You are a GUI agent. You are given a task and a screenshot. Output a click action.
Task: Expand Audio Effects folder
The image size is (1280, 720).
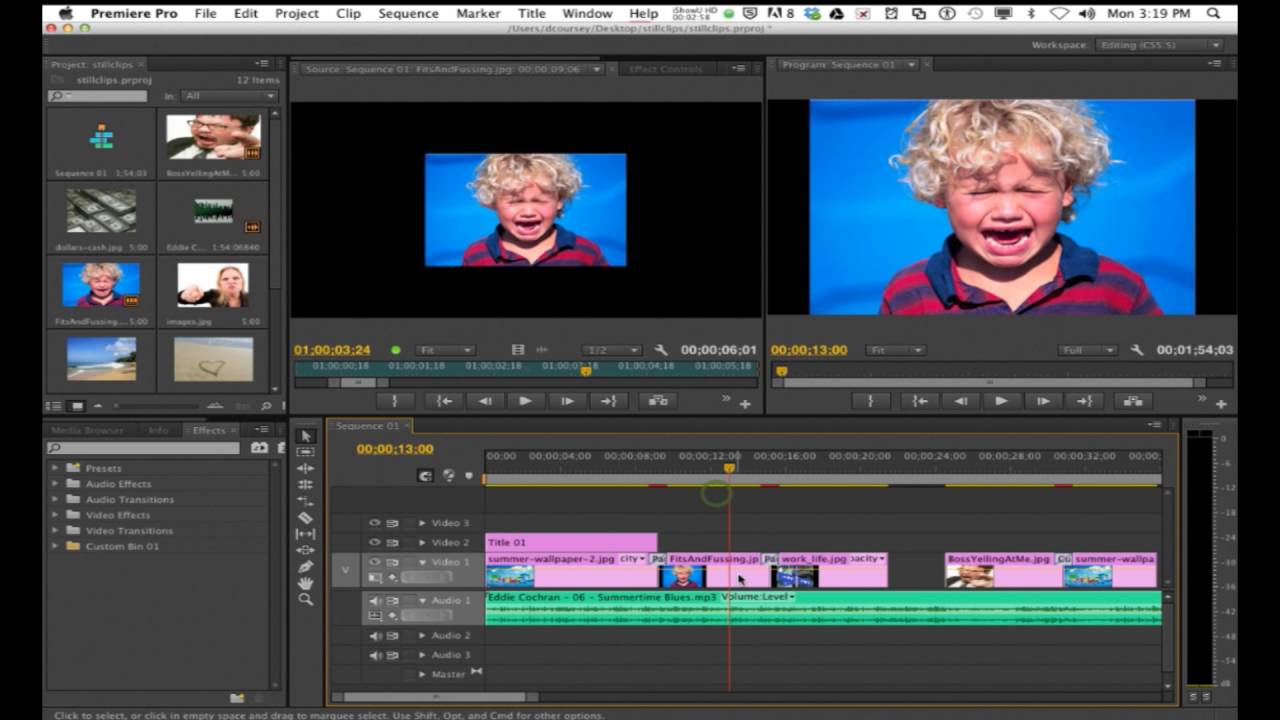(55, 484)
